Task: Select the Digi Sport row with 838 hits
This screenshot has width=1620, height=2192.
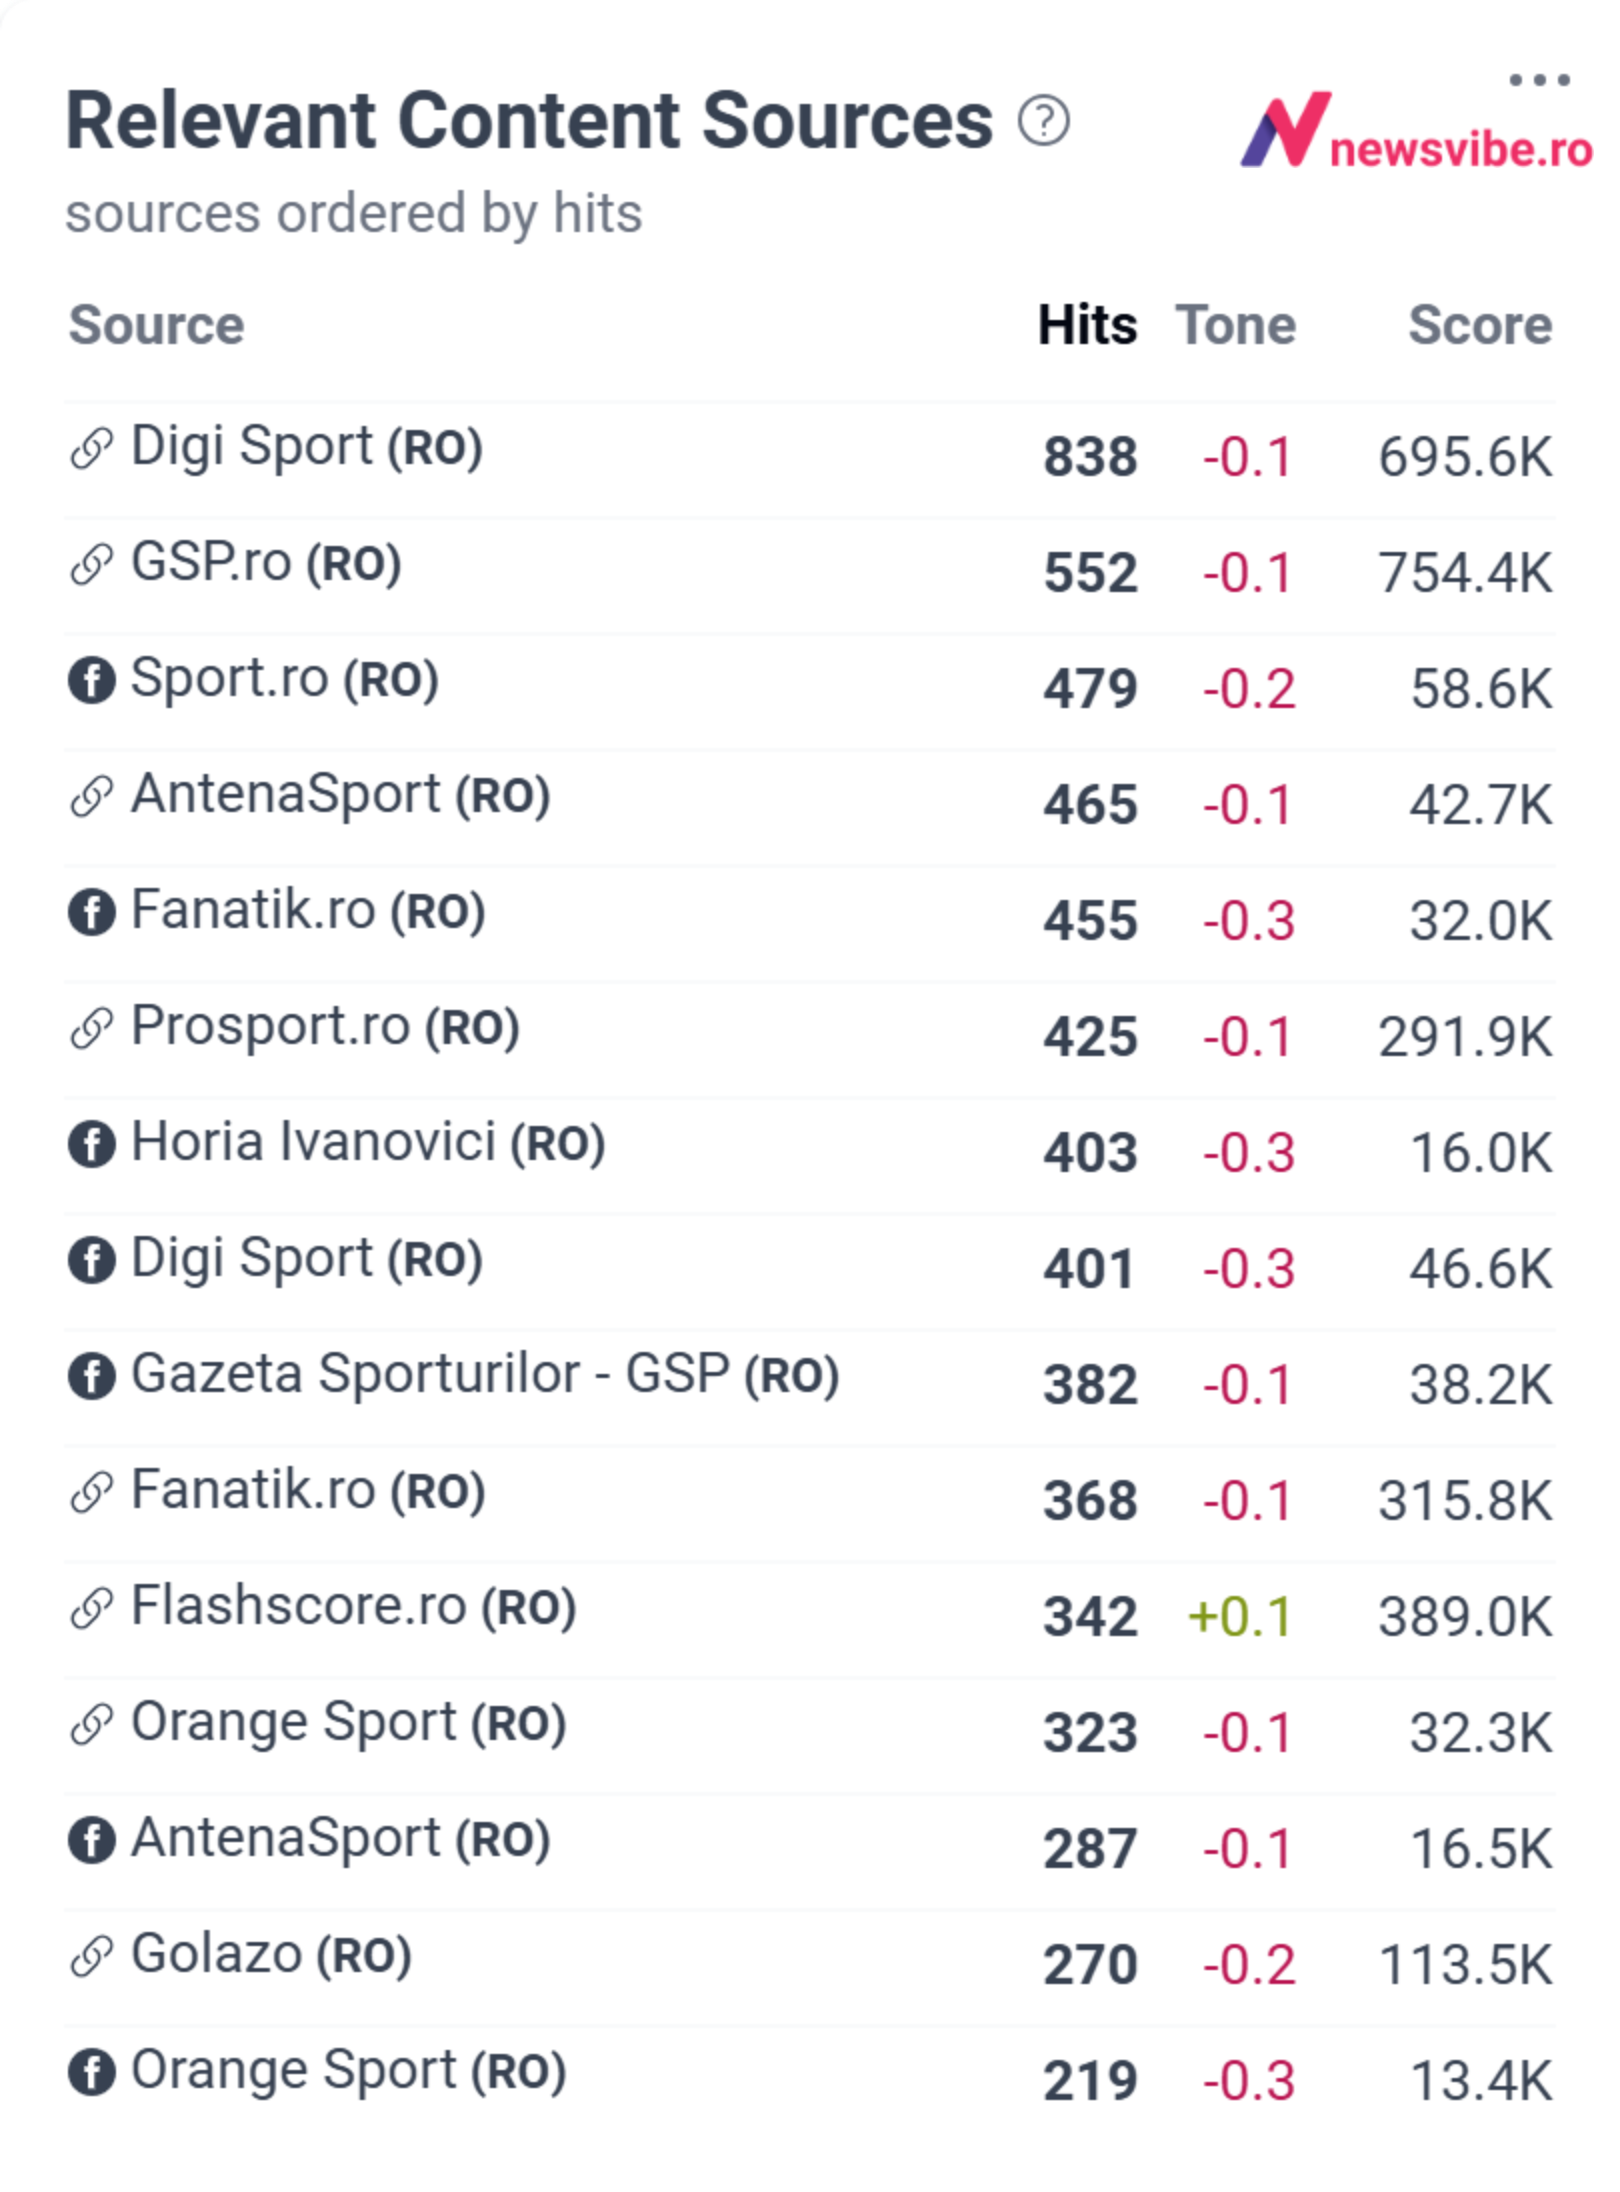Action: coord(810,458)
